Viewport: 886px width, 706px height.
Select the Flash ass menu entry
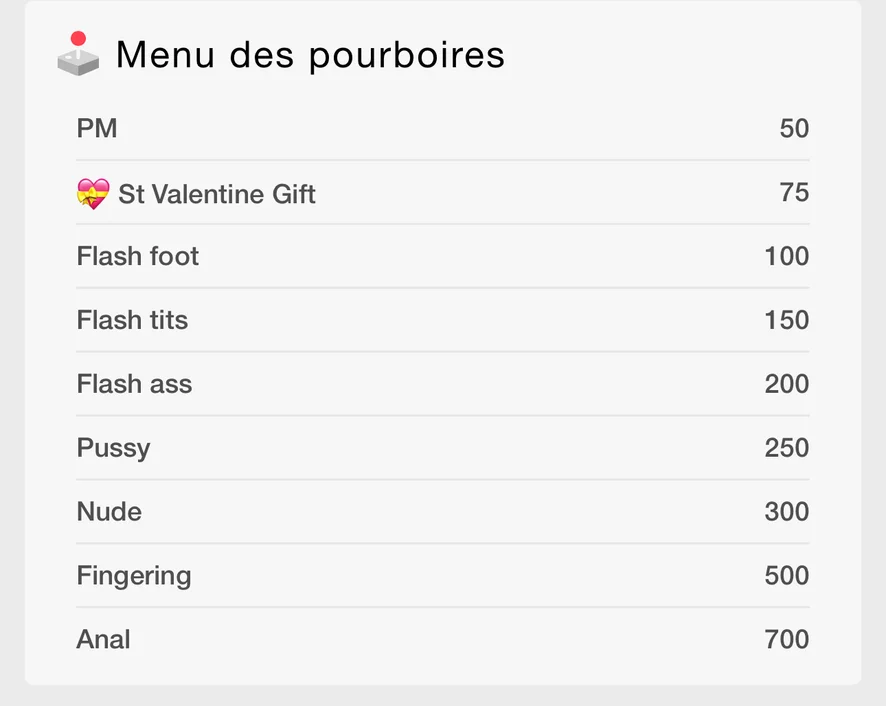click(134, 385)
